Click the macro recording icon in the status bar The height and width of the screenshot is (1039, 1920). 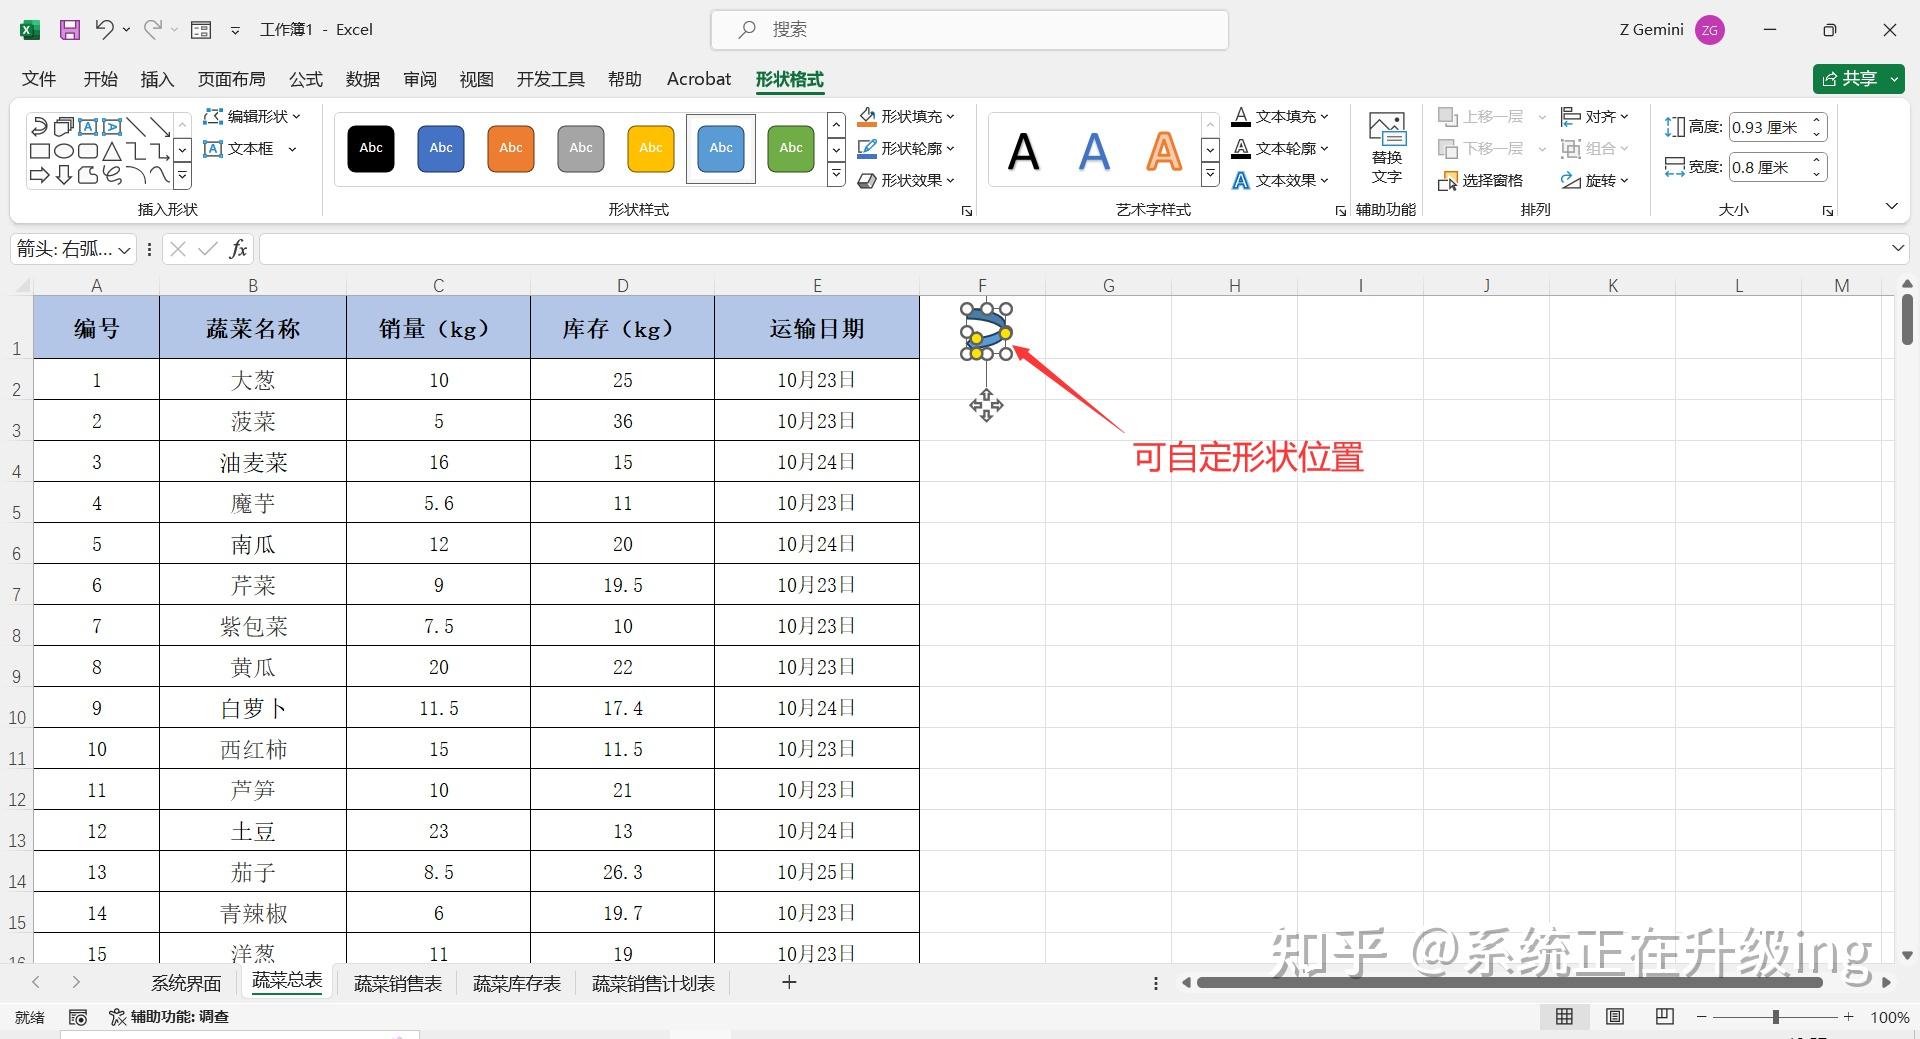coord(78,1017)
